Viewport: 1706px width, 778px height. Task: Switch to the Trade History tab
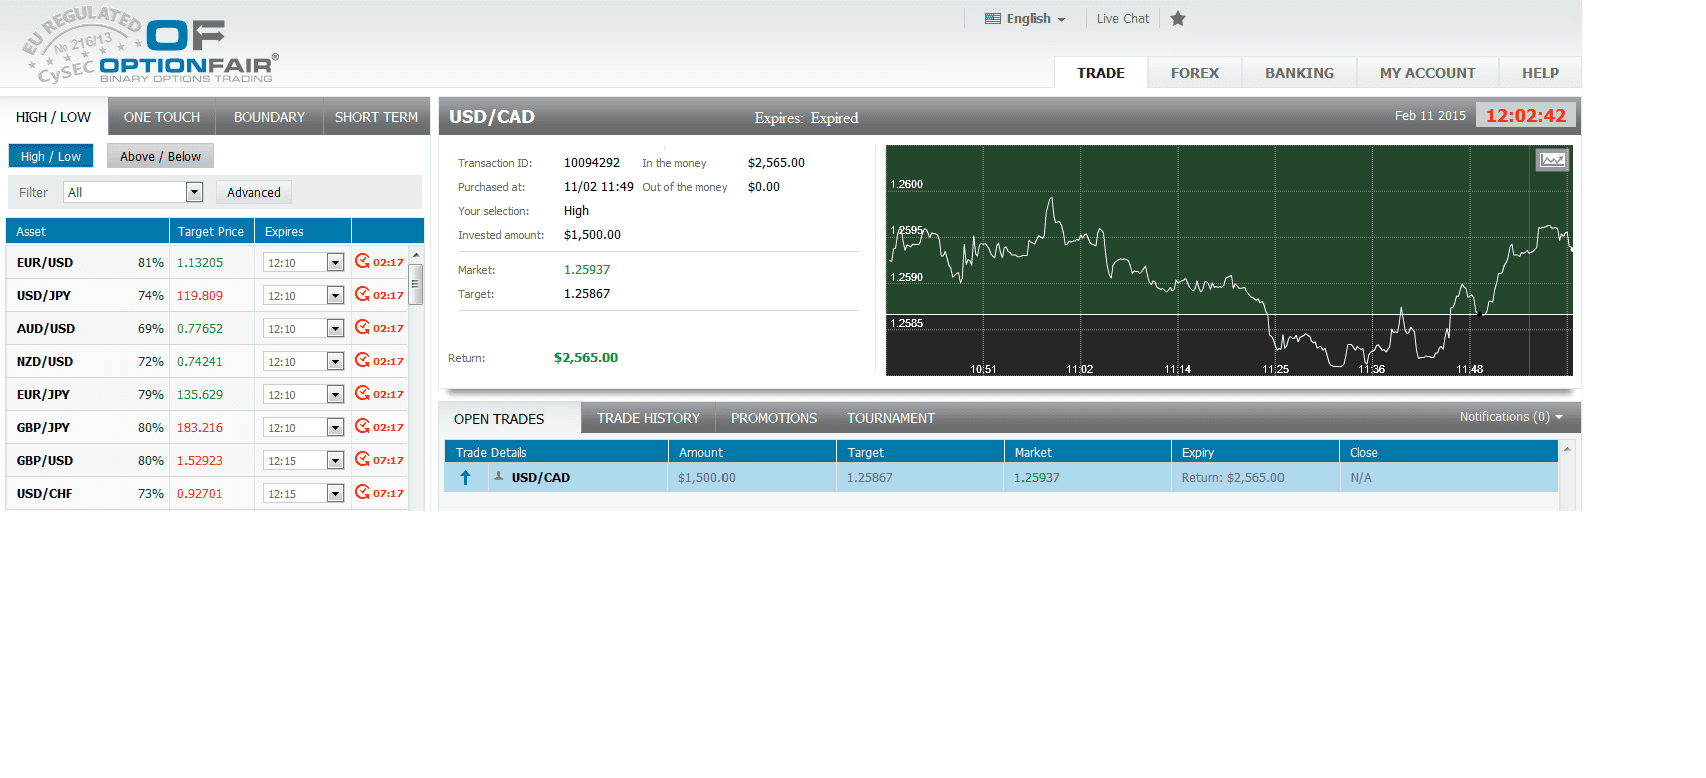pyautogui.click(x=648, y=419)
